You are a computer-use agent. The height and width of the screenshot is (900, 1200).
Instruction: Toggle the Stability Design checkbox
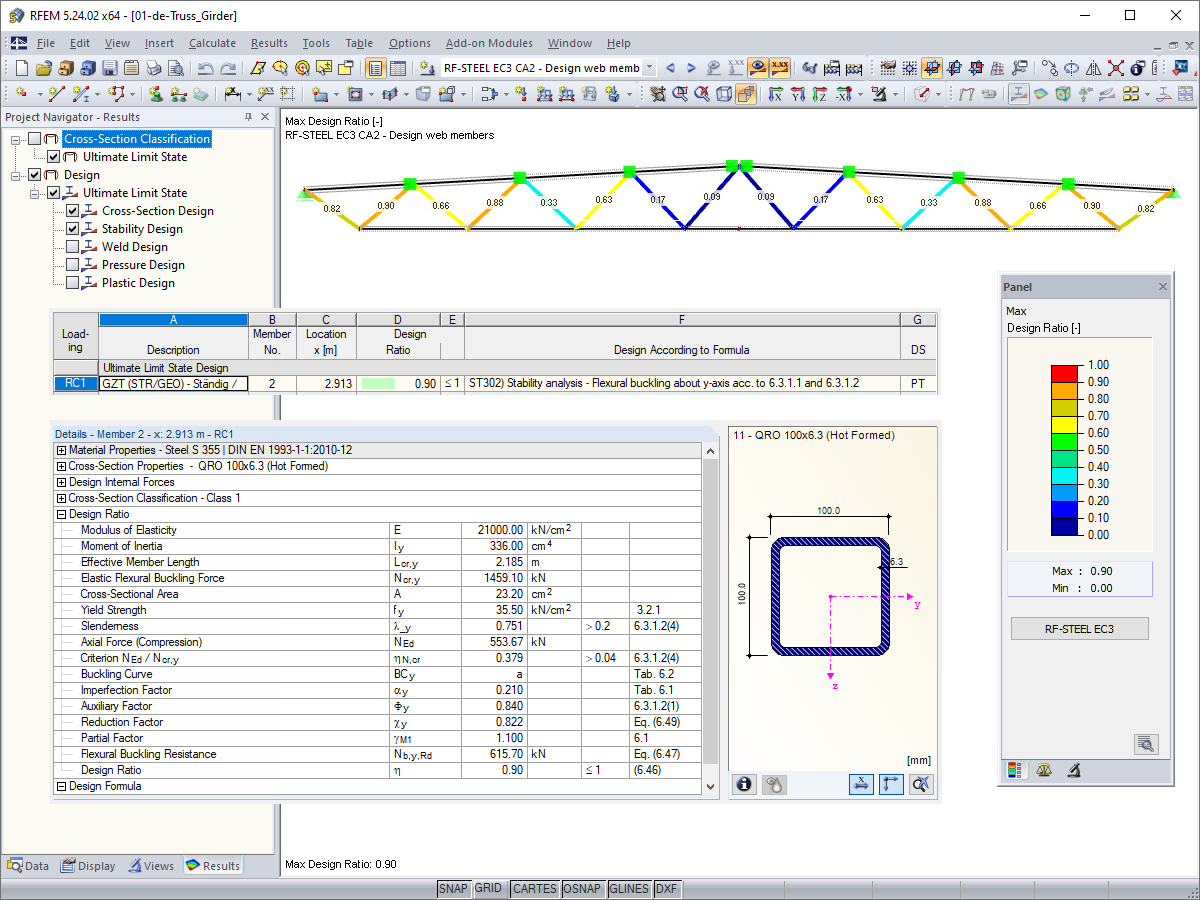[x=73, y=229]
